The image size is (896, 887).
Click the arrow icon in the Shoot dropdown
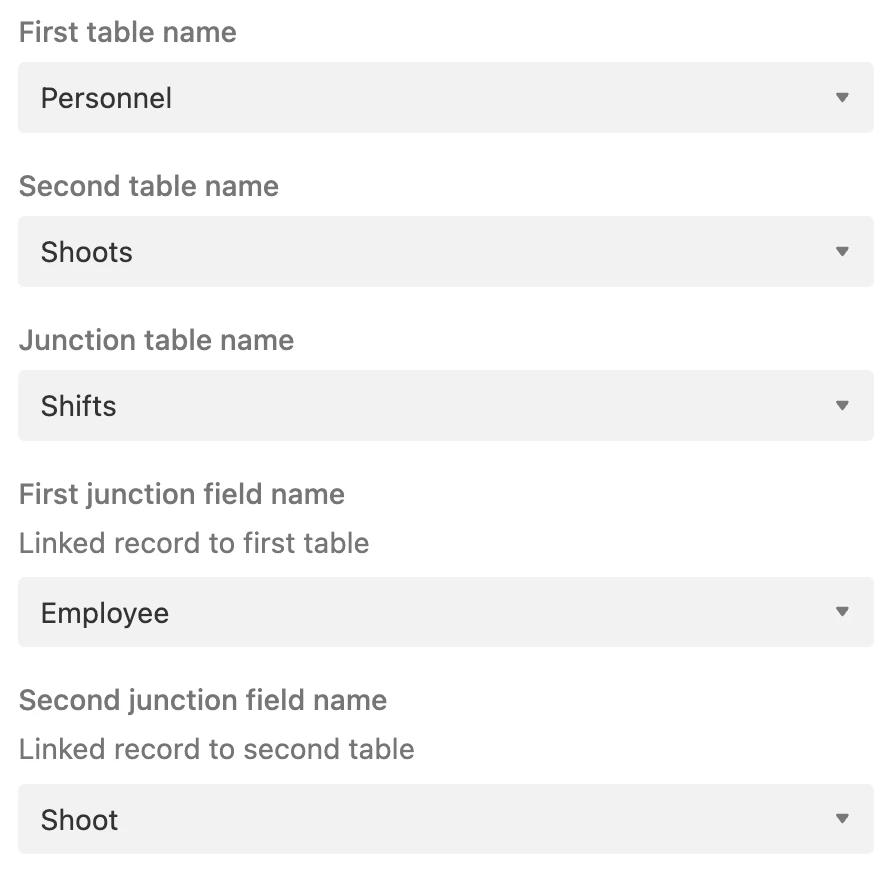coord(842,819)
